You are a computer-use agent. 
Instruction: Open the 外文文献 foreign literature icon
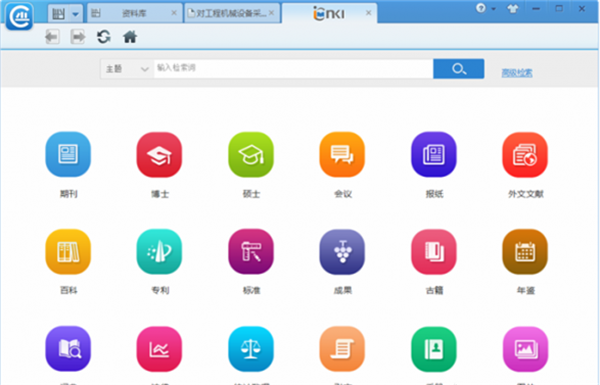click(x=525, y=155)
